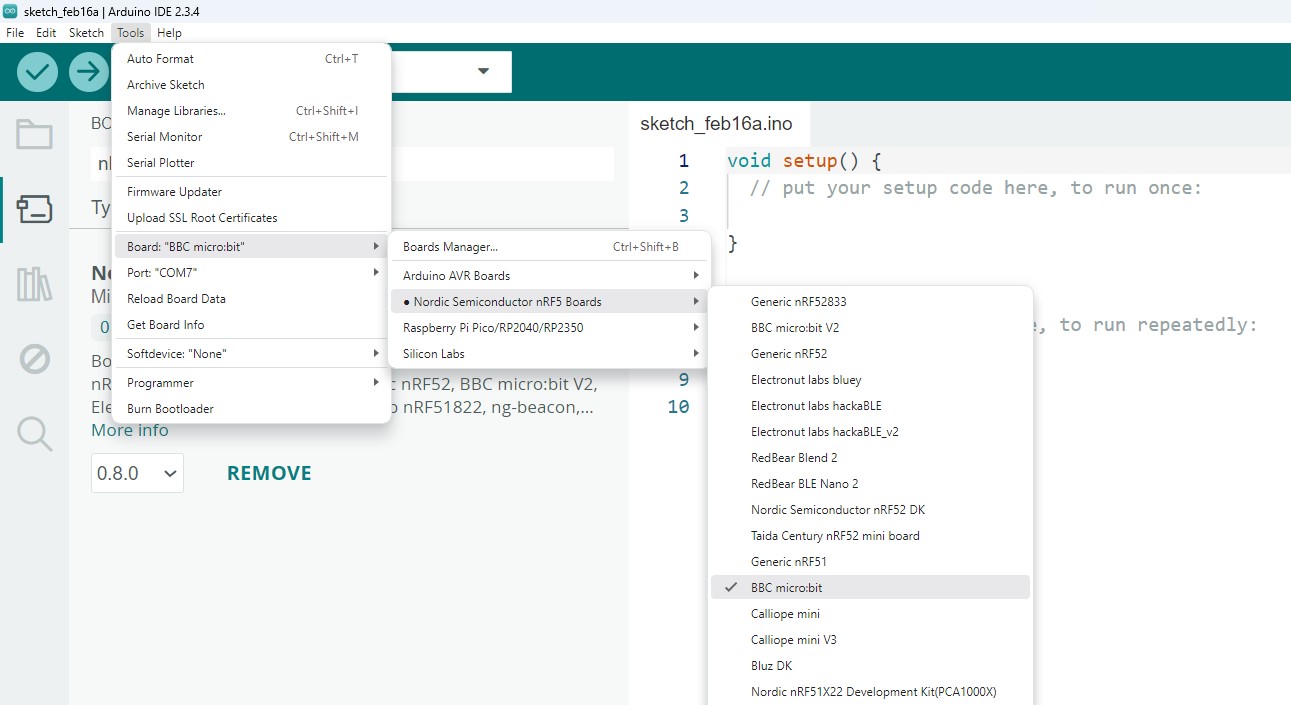1291x705 pixels.
Task: Select Generic nRF52833 board
Action: pyautogui.click(x=870, y=301)
